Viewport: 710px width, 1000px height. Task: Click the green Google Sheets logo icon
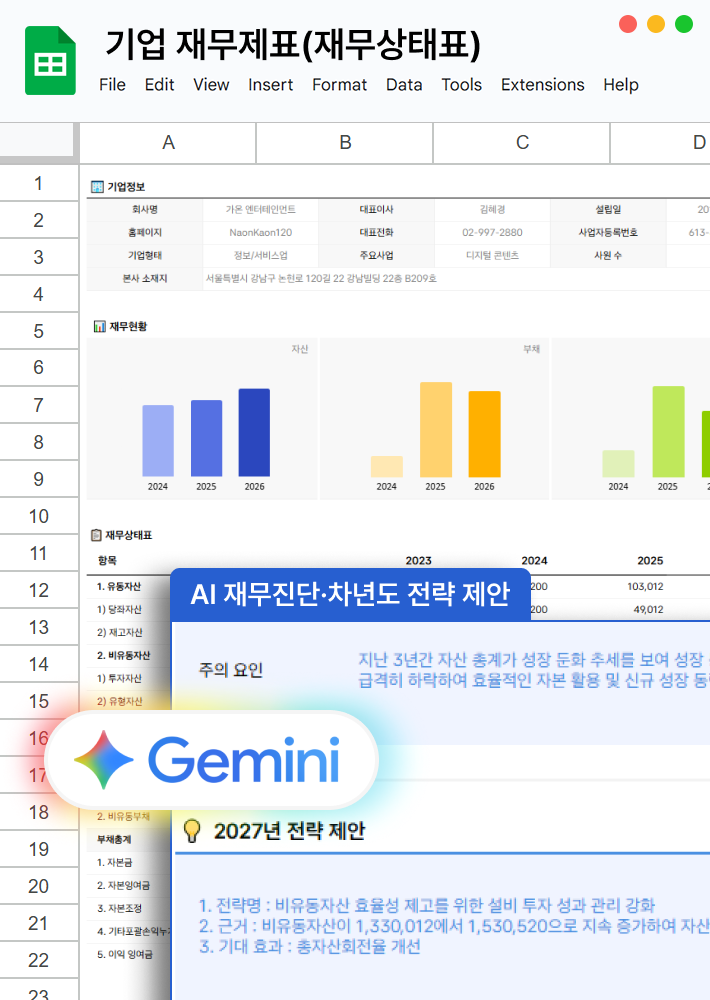click(50, 61)
